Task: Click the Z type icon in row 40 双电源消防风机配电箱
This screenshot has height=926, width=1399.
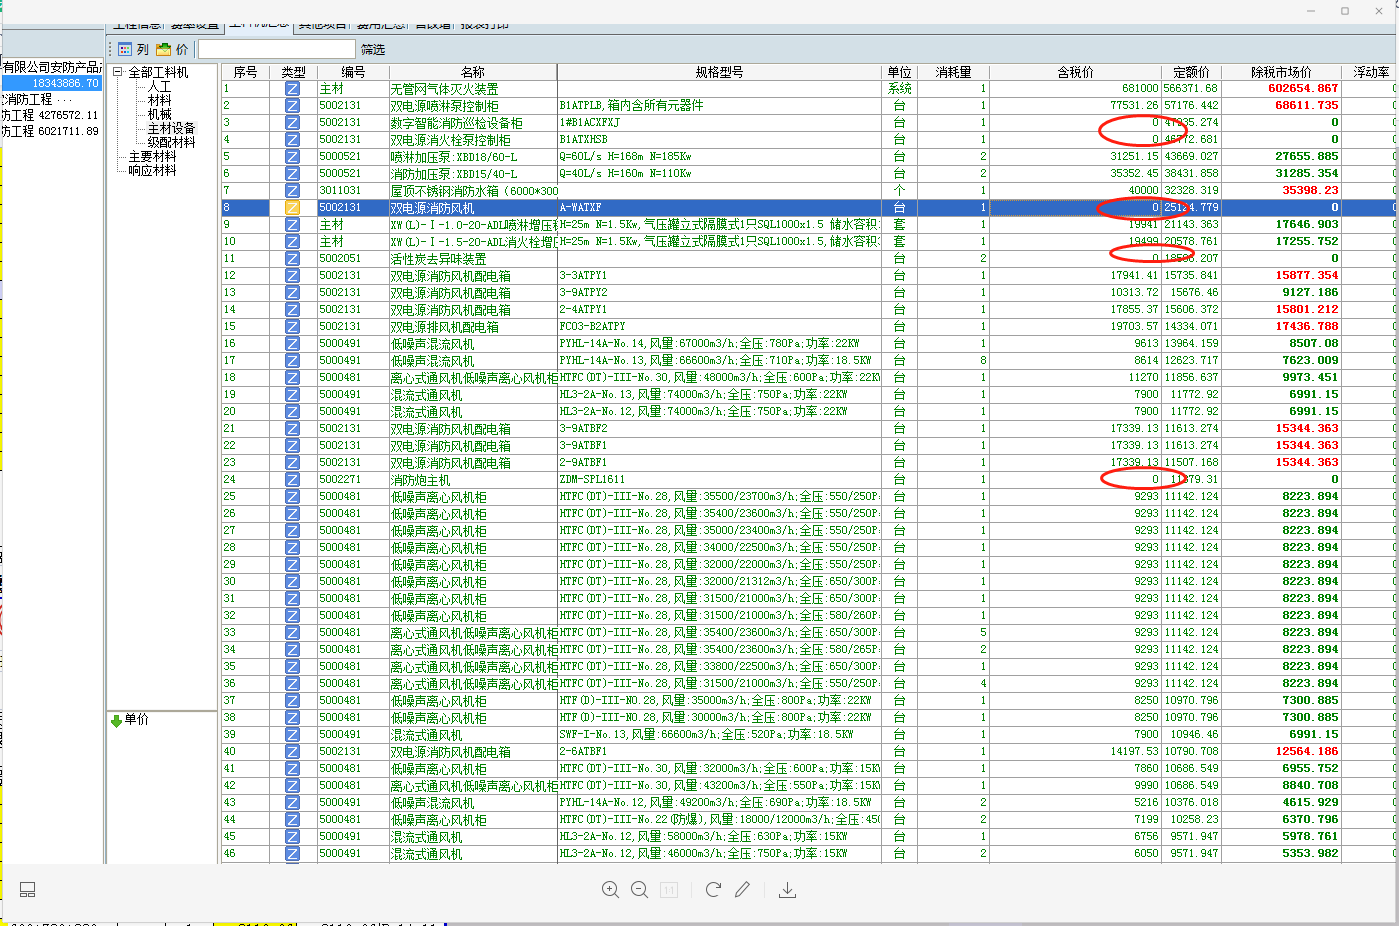Action: (x=292, y=752)
